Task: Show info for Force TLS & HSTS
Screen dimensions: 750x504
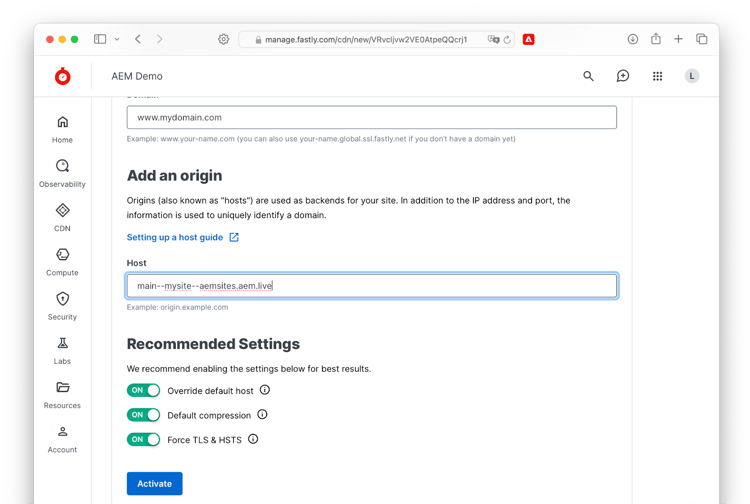Action: 253,439
